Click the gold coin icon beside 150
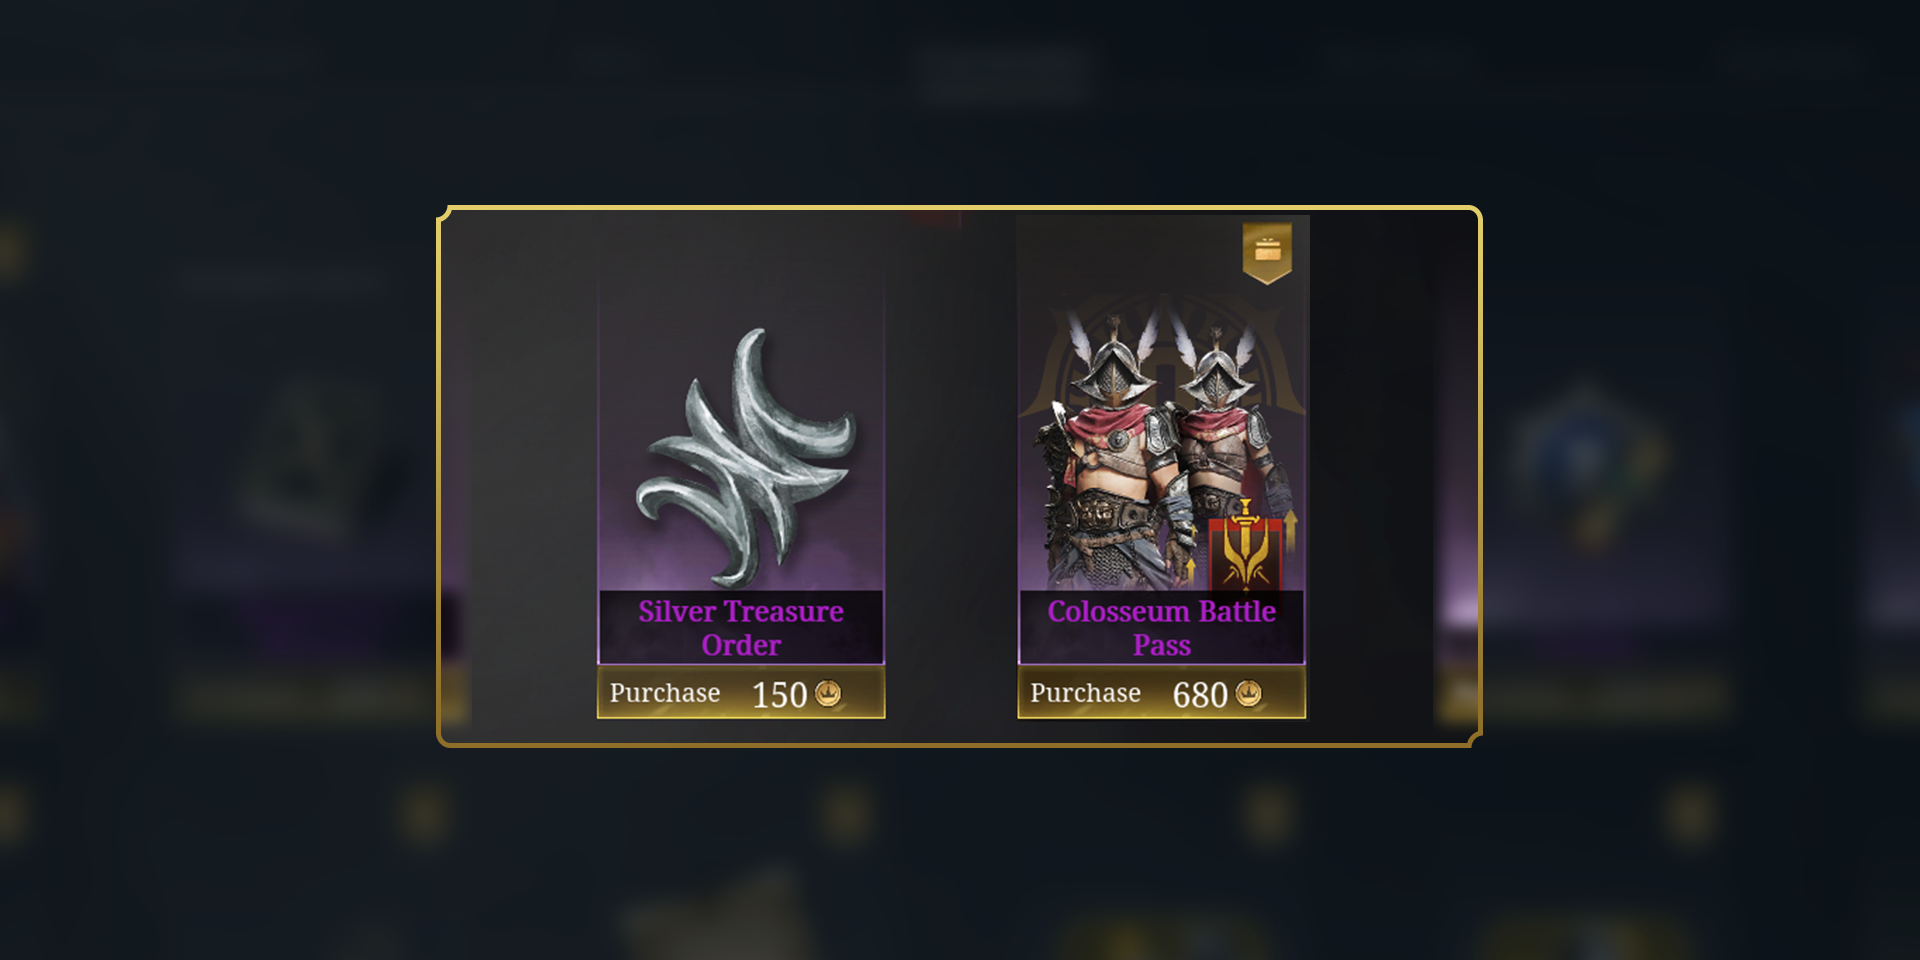 [828, 693]
